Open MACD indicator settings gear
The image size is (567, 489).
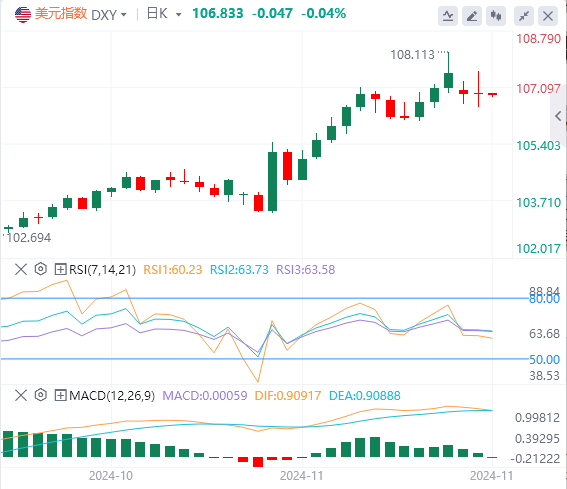coord(41,395)
